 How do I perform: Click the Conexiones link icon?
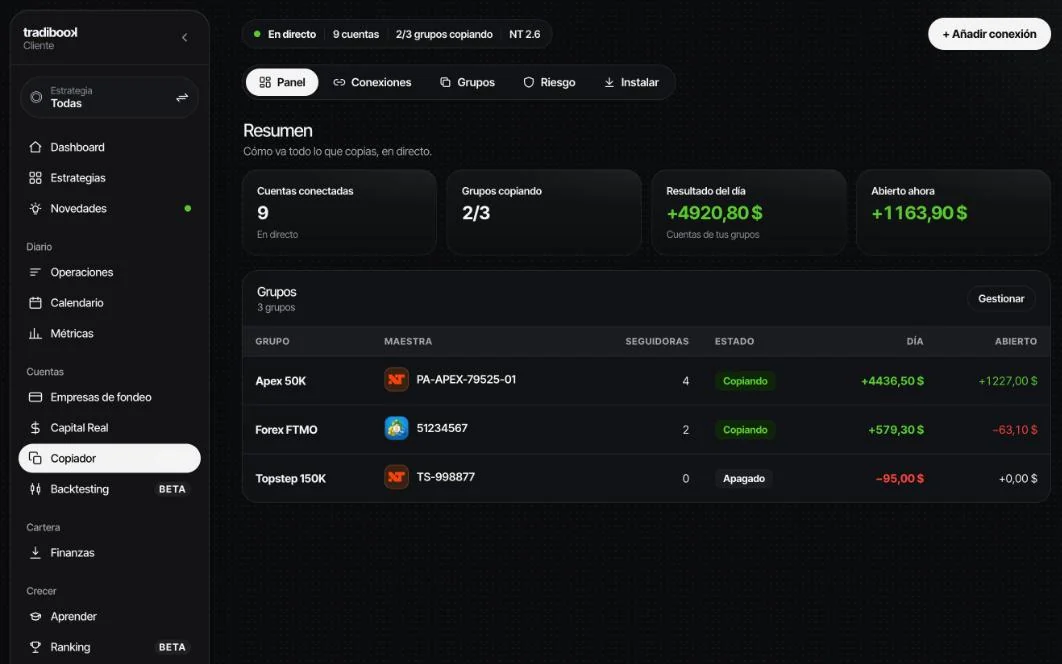coord(339,82)
